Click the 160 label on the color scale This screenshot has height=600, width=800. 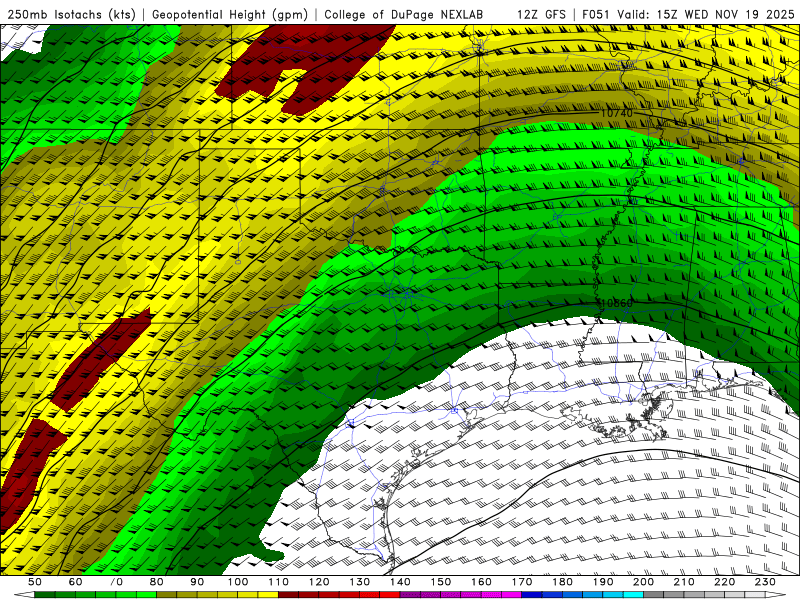coord(481,582)
